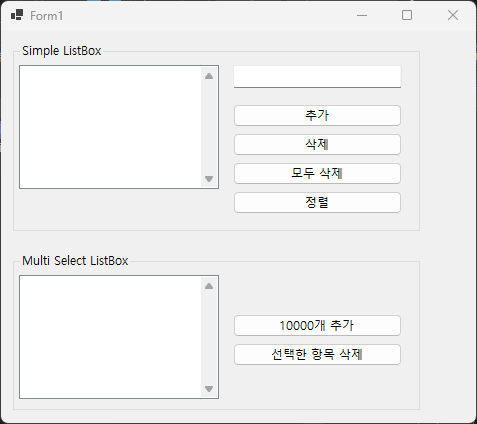This screenshot has height=424, width=477.
Task: Click the 모두 삭제 button
Action: point(317,174)
